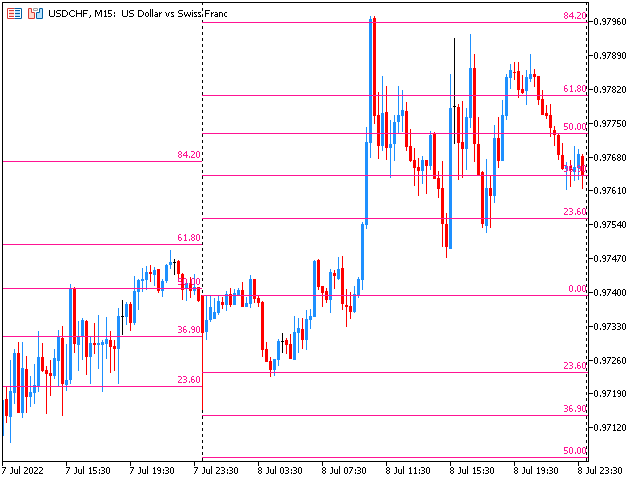This screenshot has height=480, width=640.
Task: Click the 8 Jul 07:30 time label
Action: [344, 468]
